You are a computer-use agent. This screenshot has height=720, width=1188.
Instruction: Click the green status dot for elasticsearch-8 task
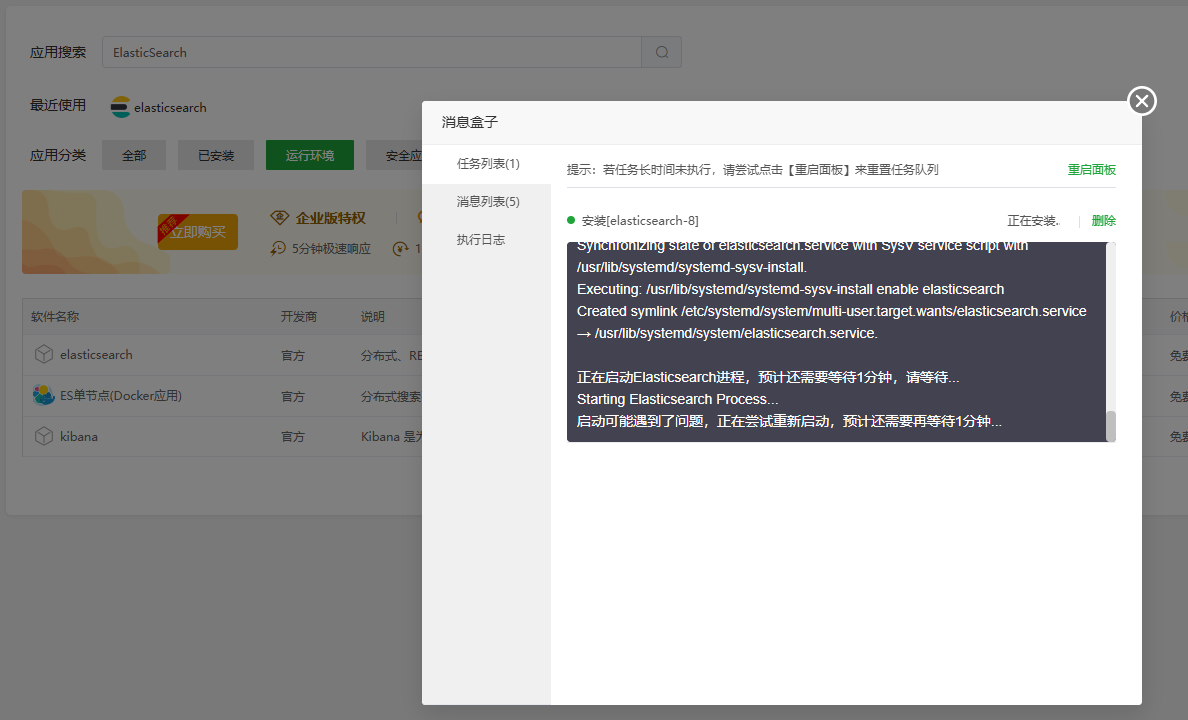pos(571,221)
